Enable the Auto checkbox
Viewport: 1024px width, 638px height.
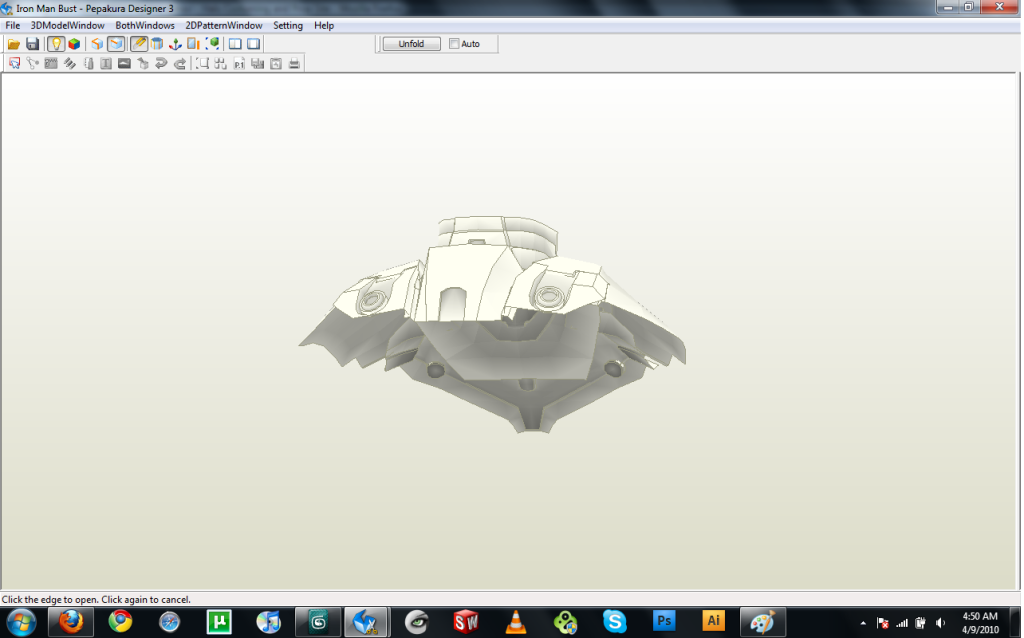point(454,44)
